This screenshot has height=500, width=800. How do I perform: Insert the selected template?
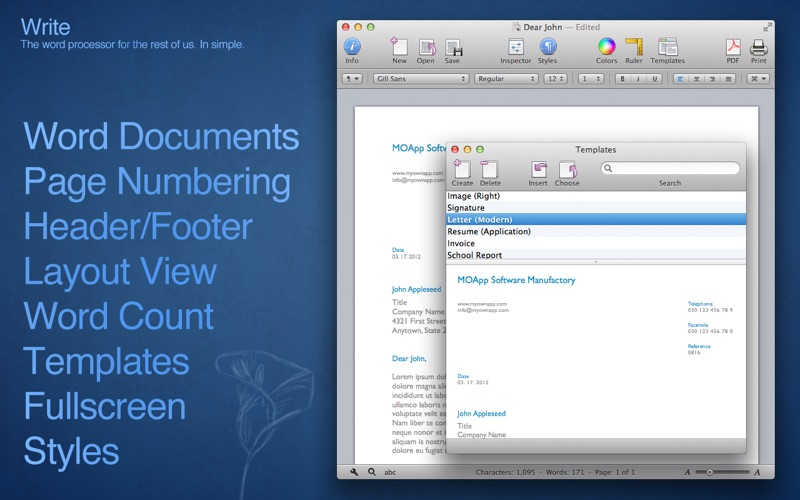538,171
